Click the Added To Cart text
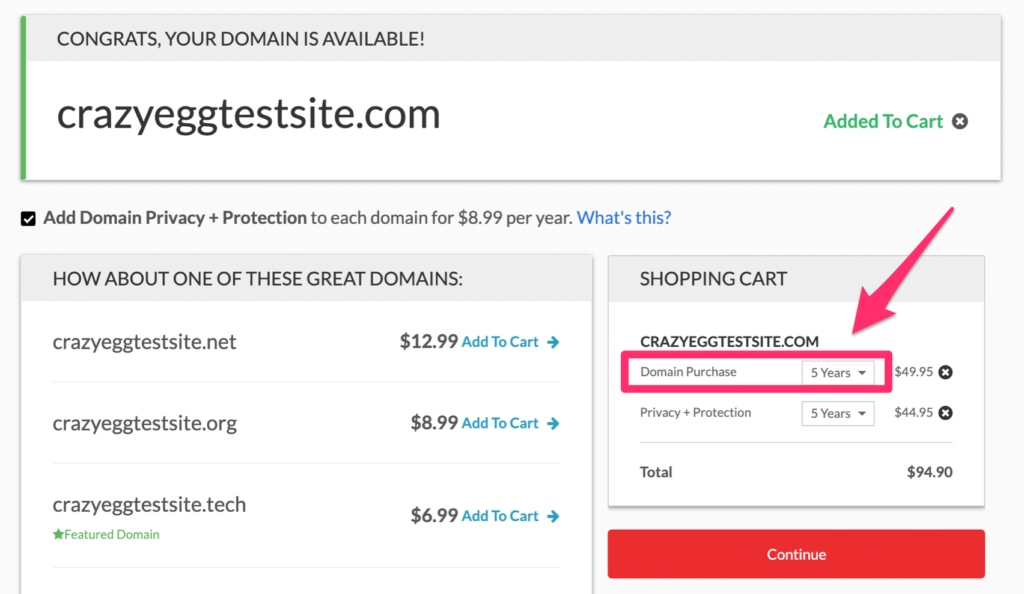Image resolution: width=1024 pixels, height=594 pixels. 883,121
